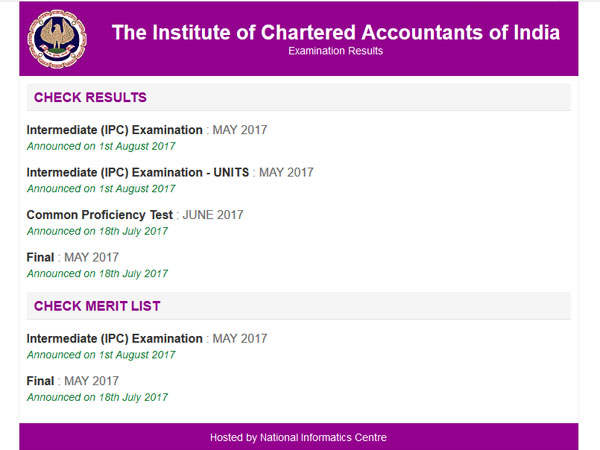Viewport: 600px width, 450px height.
Task: Select the CHECK RESULTS section heading
Action: point(90,98)
